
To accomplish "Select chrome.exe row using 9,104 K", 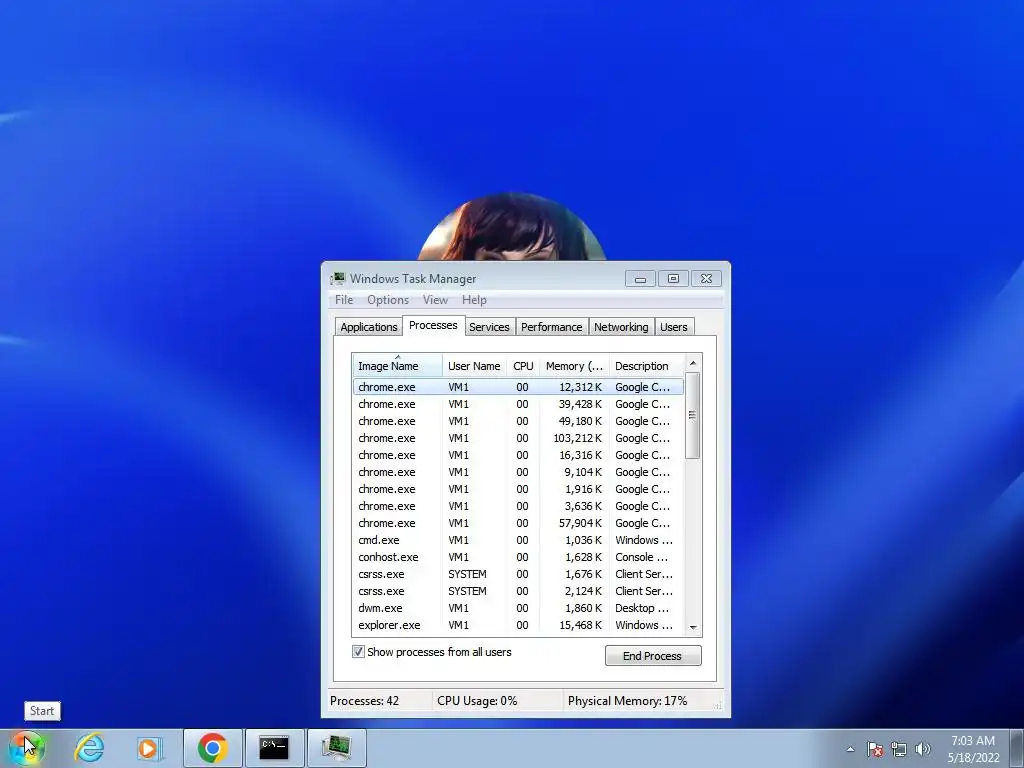I will (519, 472).
